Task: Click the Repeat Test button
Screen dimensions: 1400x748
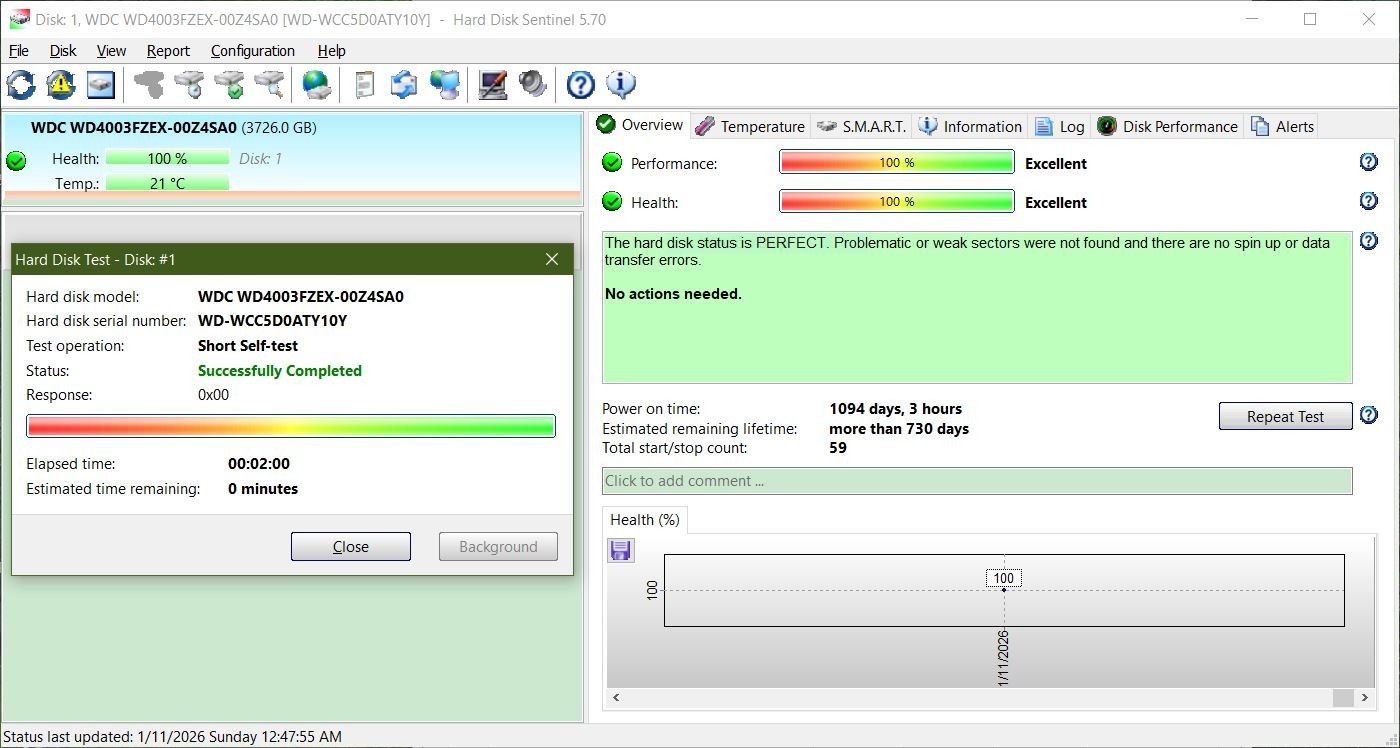Action: [x=1285, y=416]
